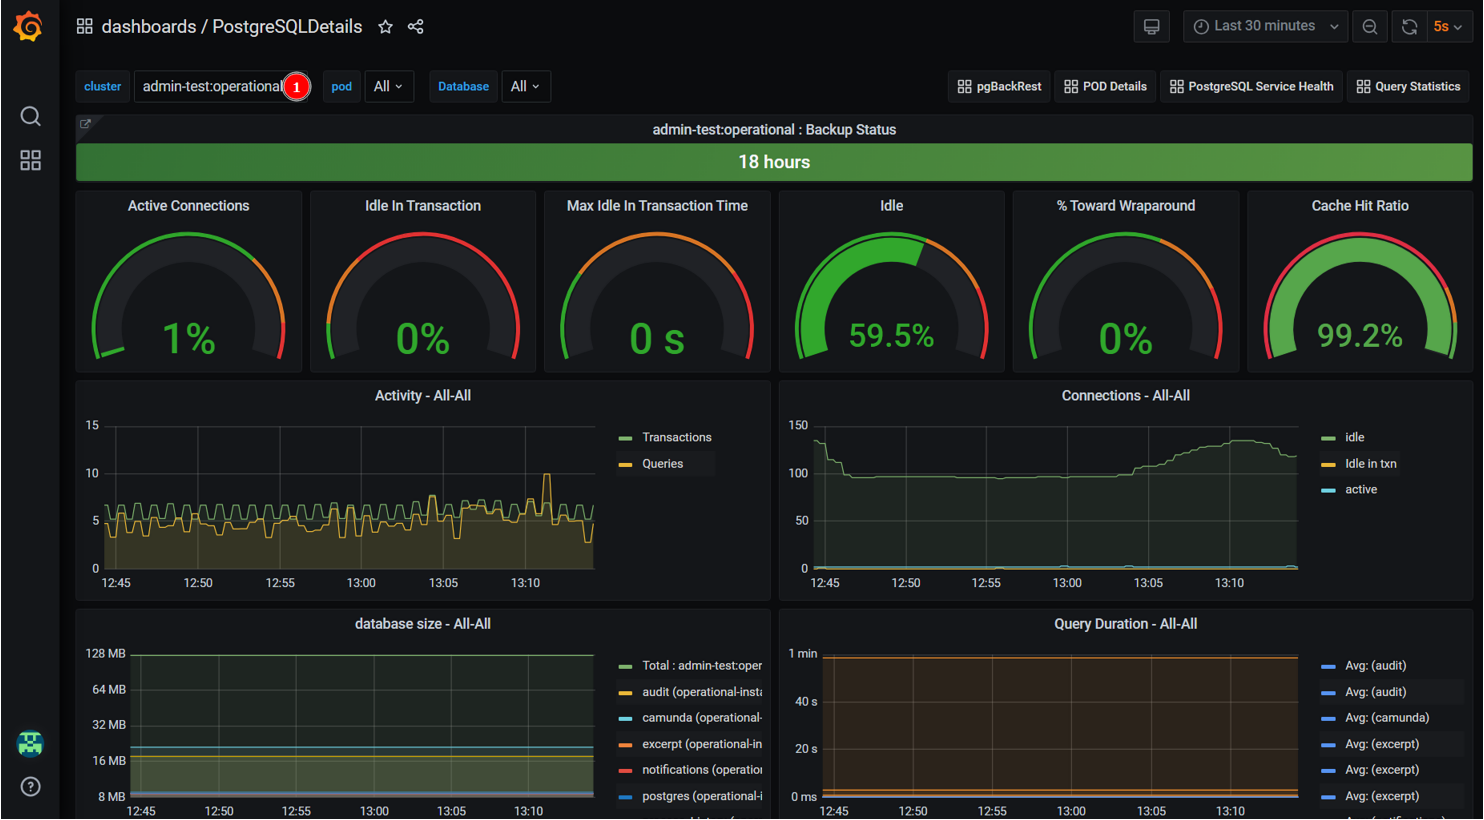Open database size - All-All panel menu
Screen dimensions: 1484x820
pyautogui.click(x=423, y=623)
